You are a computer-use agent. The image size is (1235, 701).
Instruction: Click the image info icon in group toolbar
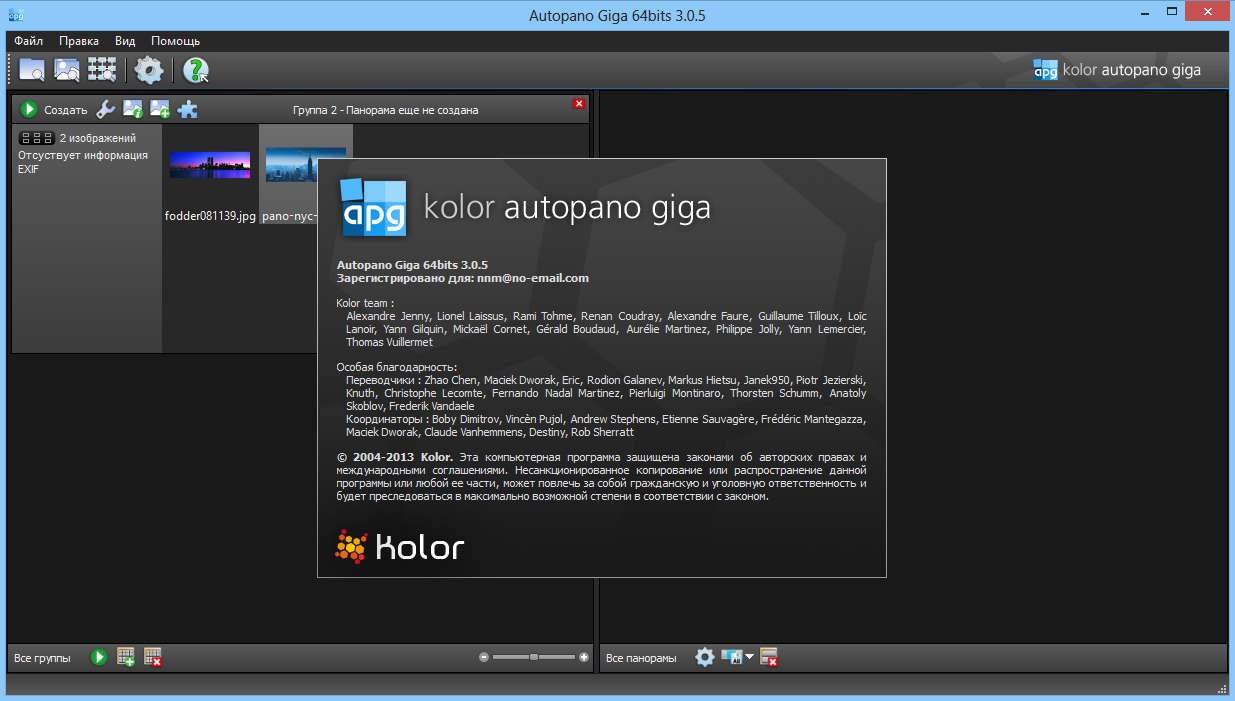point(133,109)
